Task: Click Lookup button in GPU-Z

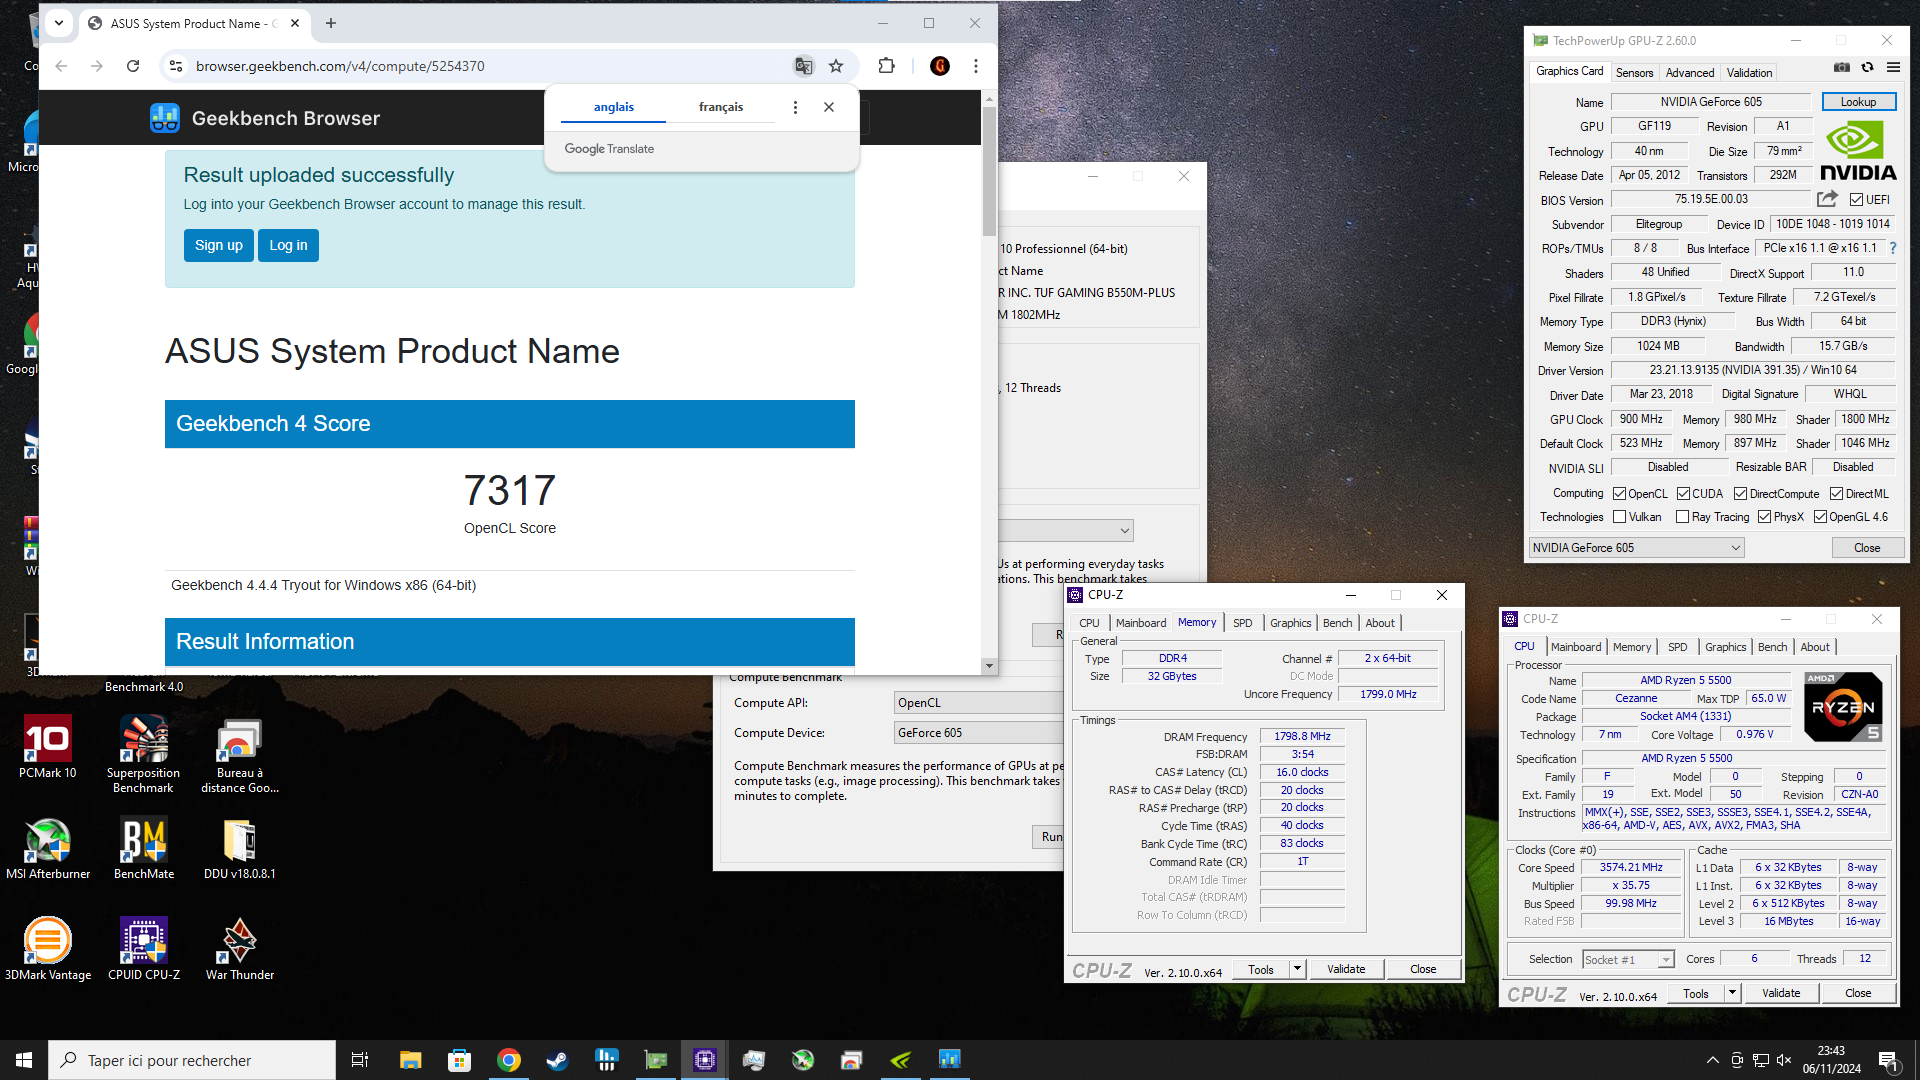Action: coord(1858,102)
